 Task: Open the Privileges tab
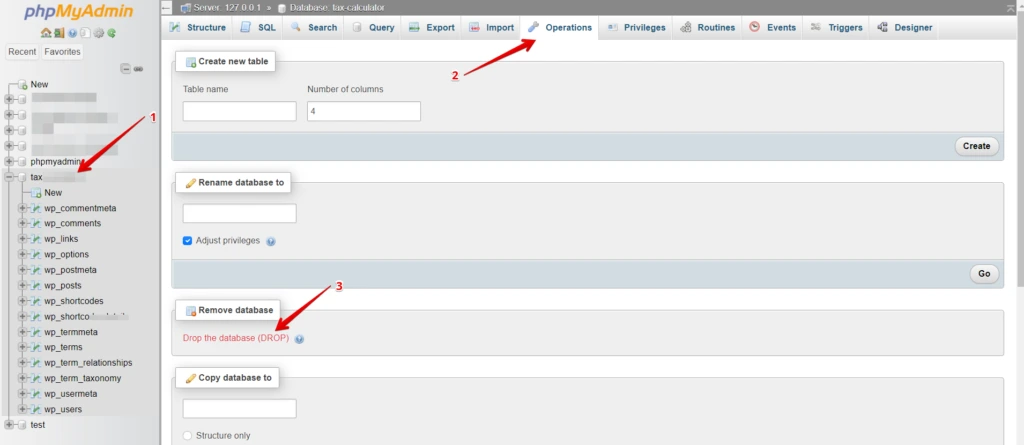(x=636, y=27)
